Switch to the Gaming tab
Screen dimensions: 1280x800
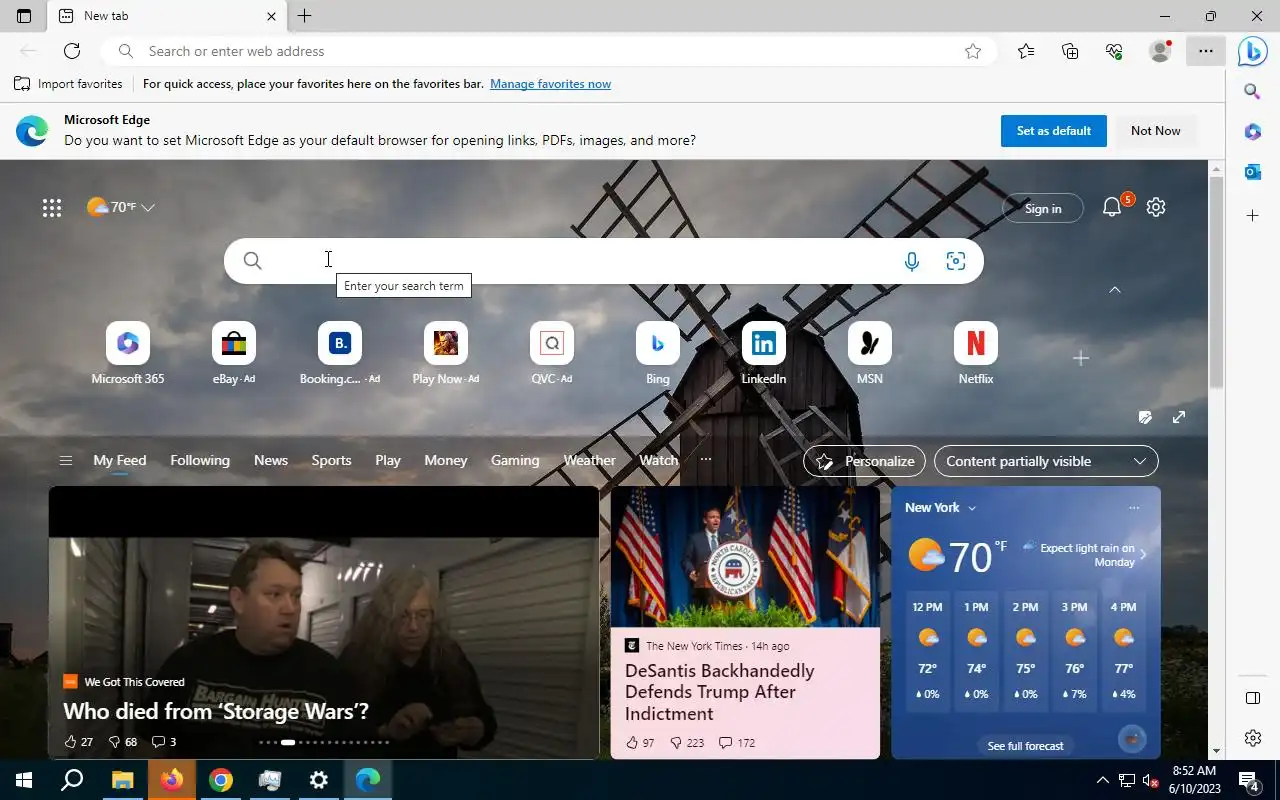pyautogui.click(x=515, y=460)
